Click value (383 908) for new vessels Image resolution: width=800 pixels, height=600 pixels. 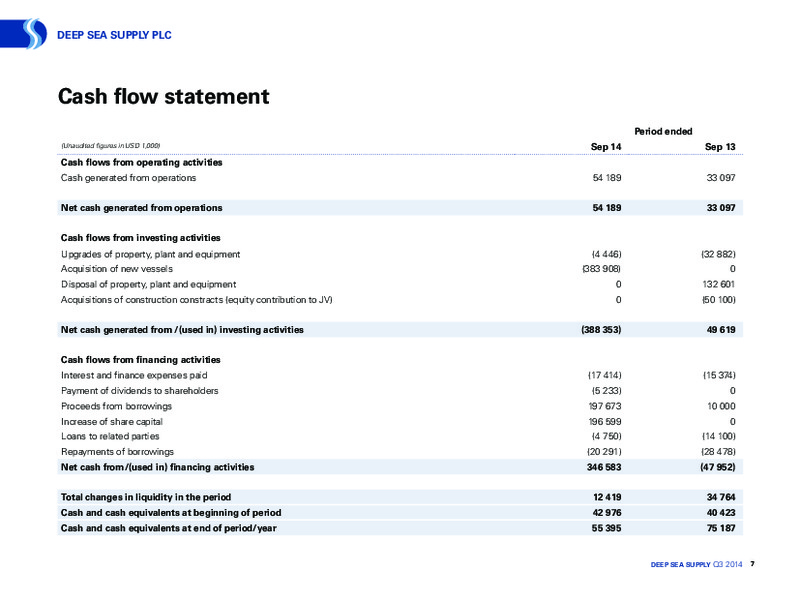click(602, 269)
